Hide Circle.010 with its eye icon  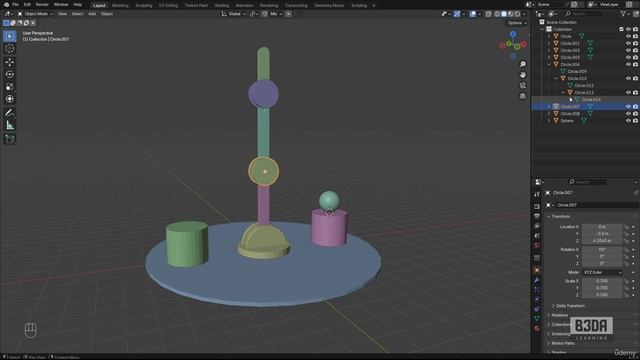pyautogui.click(x=629, y=78)
